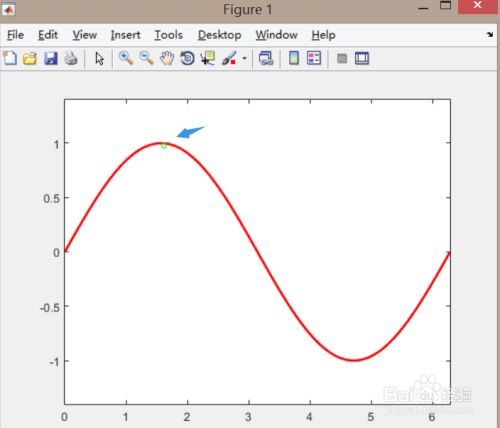This screenshot has height=428, width=500.
Task: Select the Edit Plot arrow tool
Action: pyautogui.click(x=99, y=59)
